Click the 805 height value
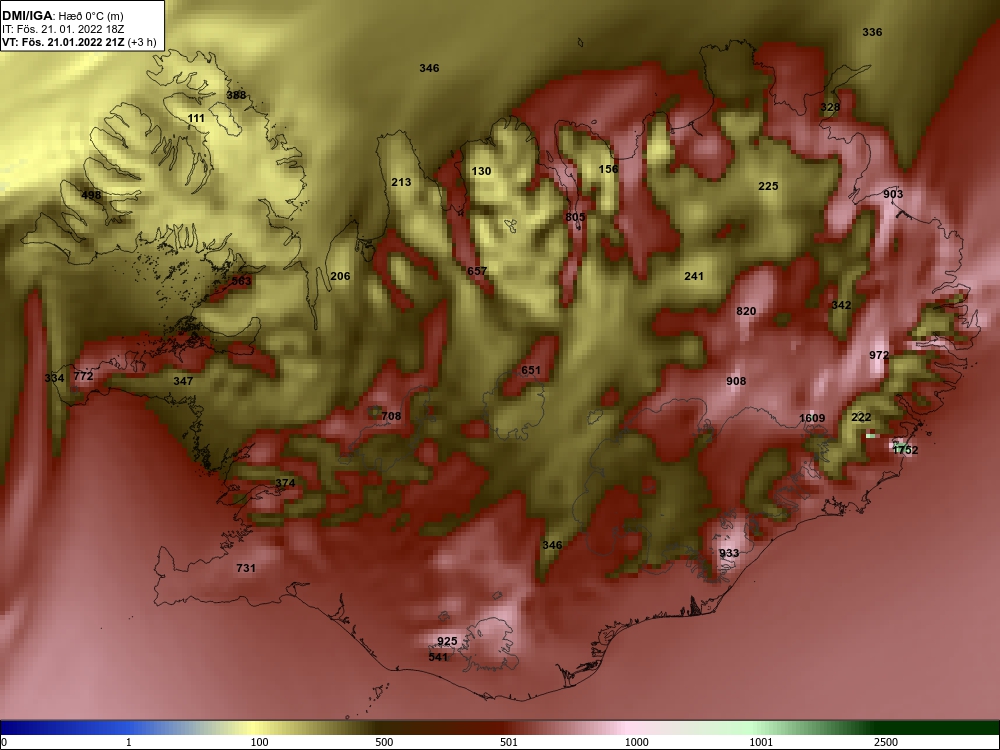 575,217
